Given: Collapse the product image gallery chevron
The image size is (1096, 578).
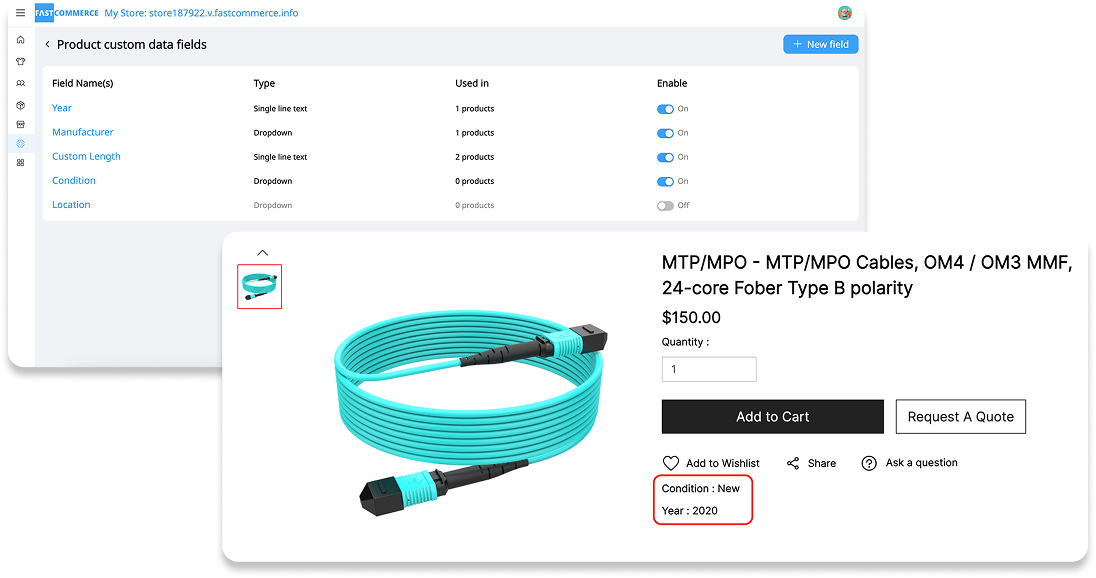Looking at the screenshot, I should 262,252.
